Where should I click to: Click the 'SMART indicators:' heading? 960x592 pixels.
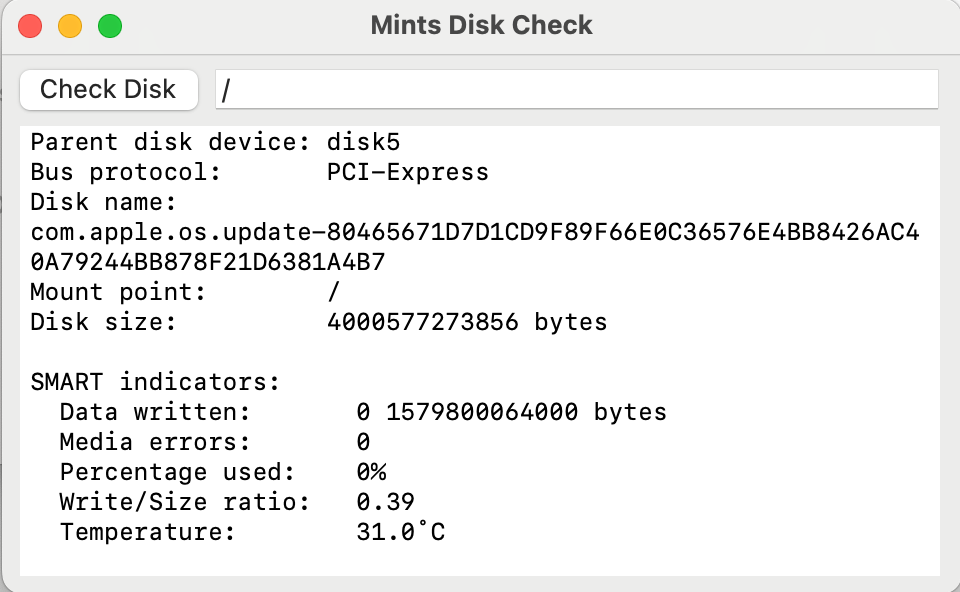pyautogui.click(x=156, y=382)
